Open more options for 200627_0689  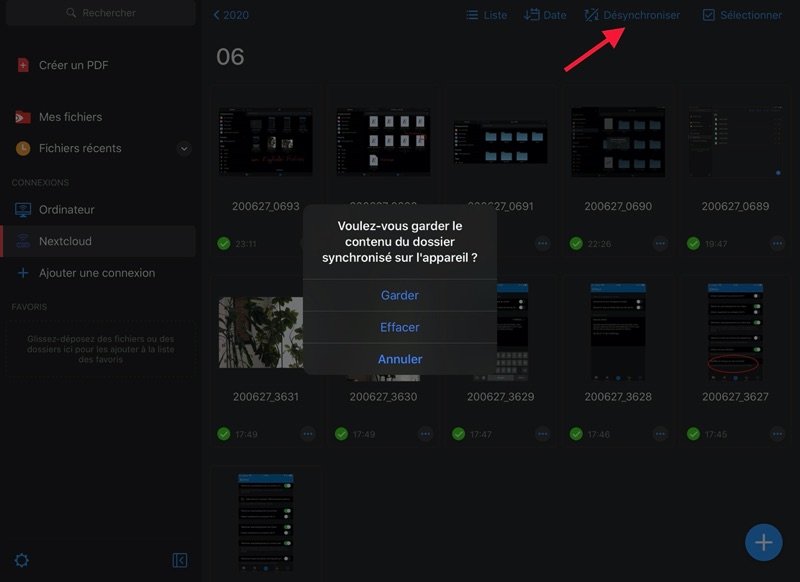(x=777, y=243)
